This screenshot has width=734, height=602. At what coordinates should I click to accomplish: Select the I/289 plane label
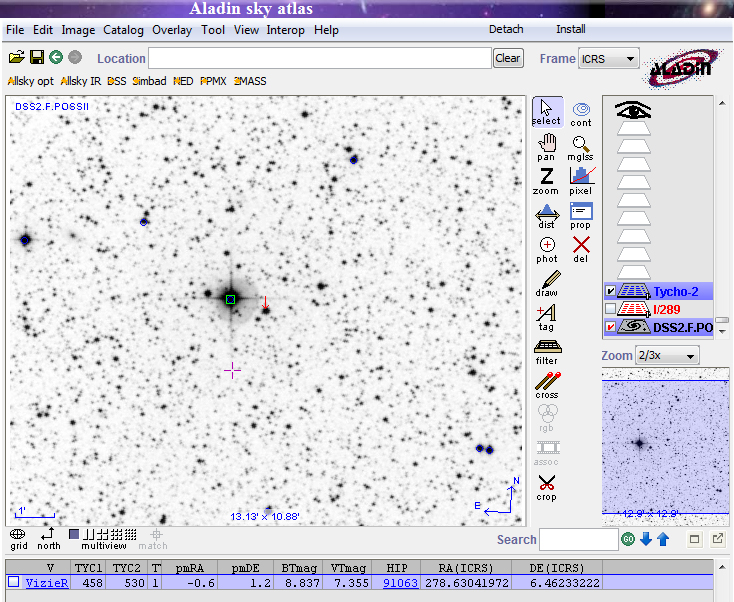click(667, 309)
